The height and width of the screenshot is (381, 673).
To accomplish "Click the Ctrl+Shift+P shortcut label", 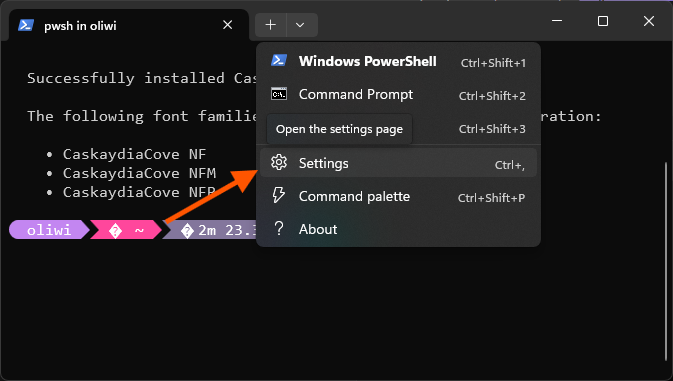I will pos(491,198).
